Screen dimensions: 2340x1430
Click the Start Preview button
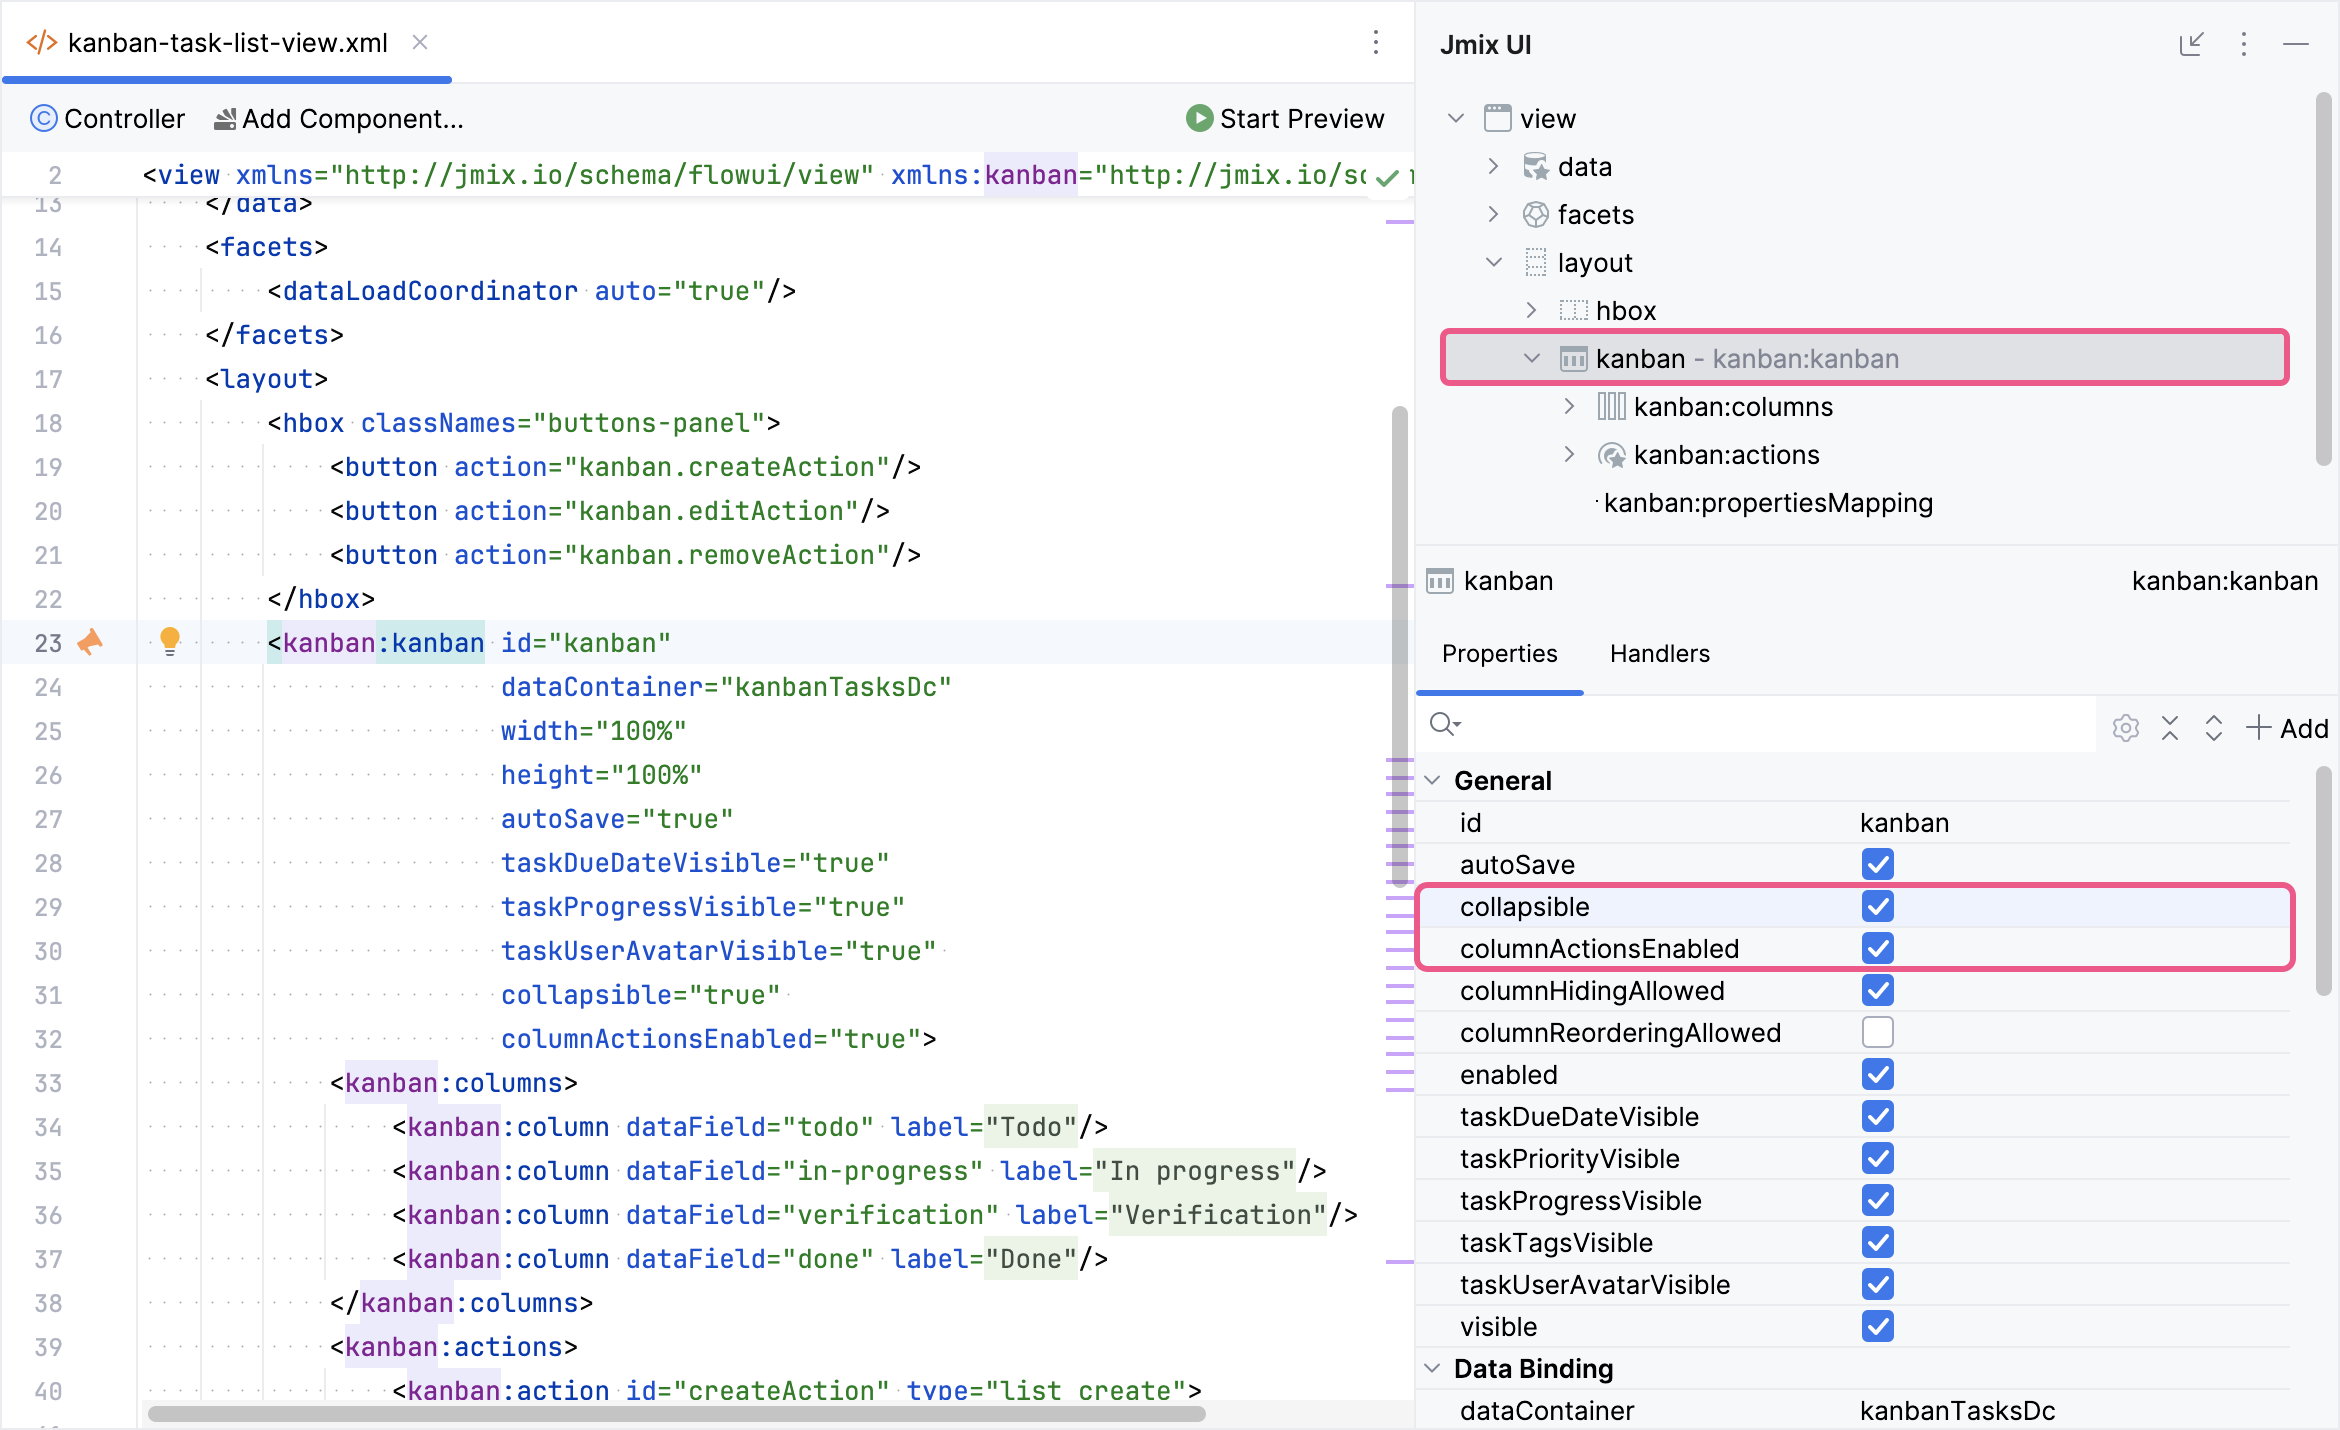[x=1284, y=118]
